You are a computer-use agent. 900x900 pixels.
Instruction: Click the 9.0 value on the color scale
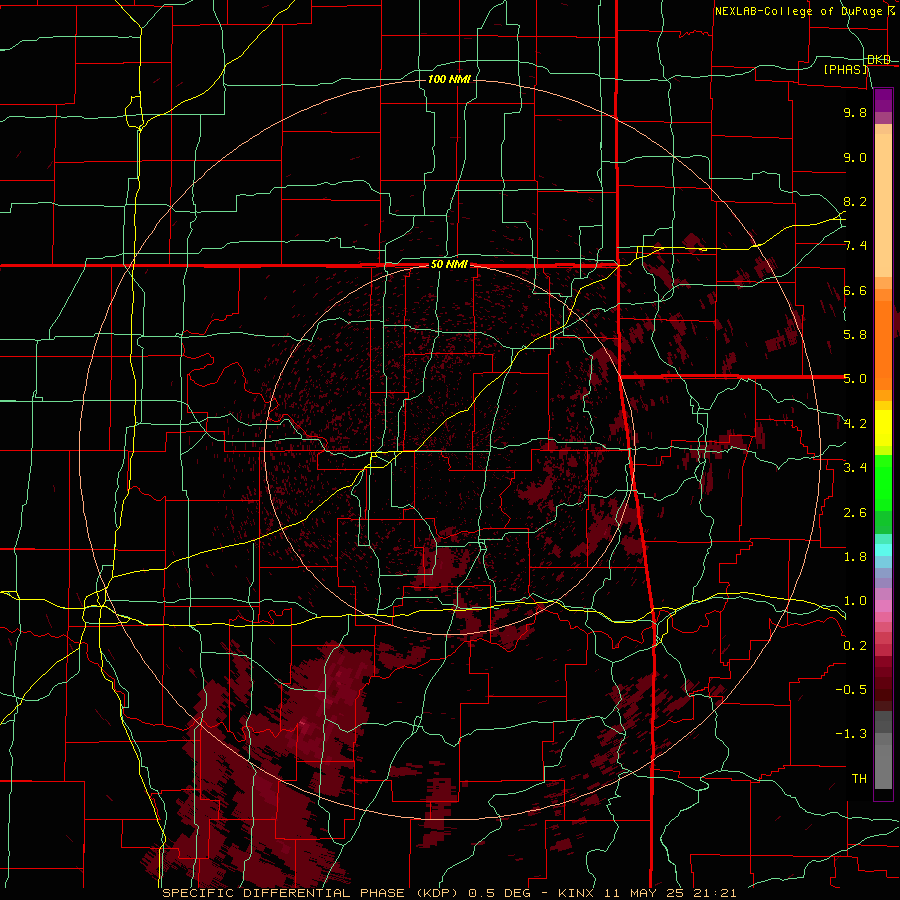point(855,157)
